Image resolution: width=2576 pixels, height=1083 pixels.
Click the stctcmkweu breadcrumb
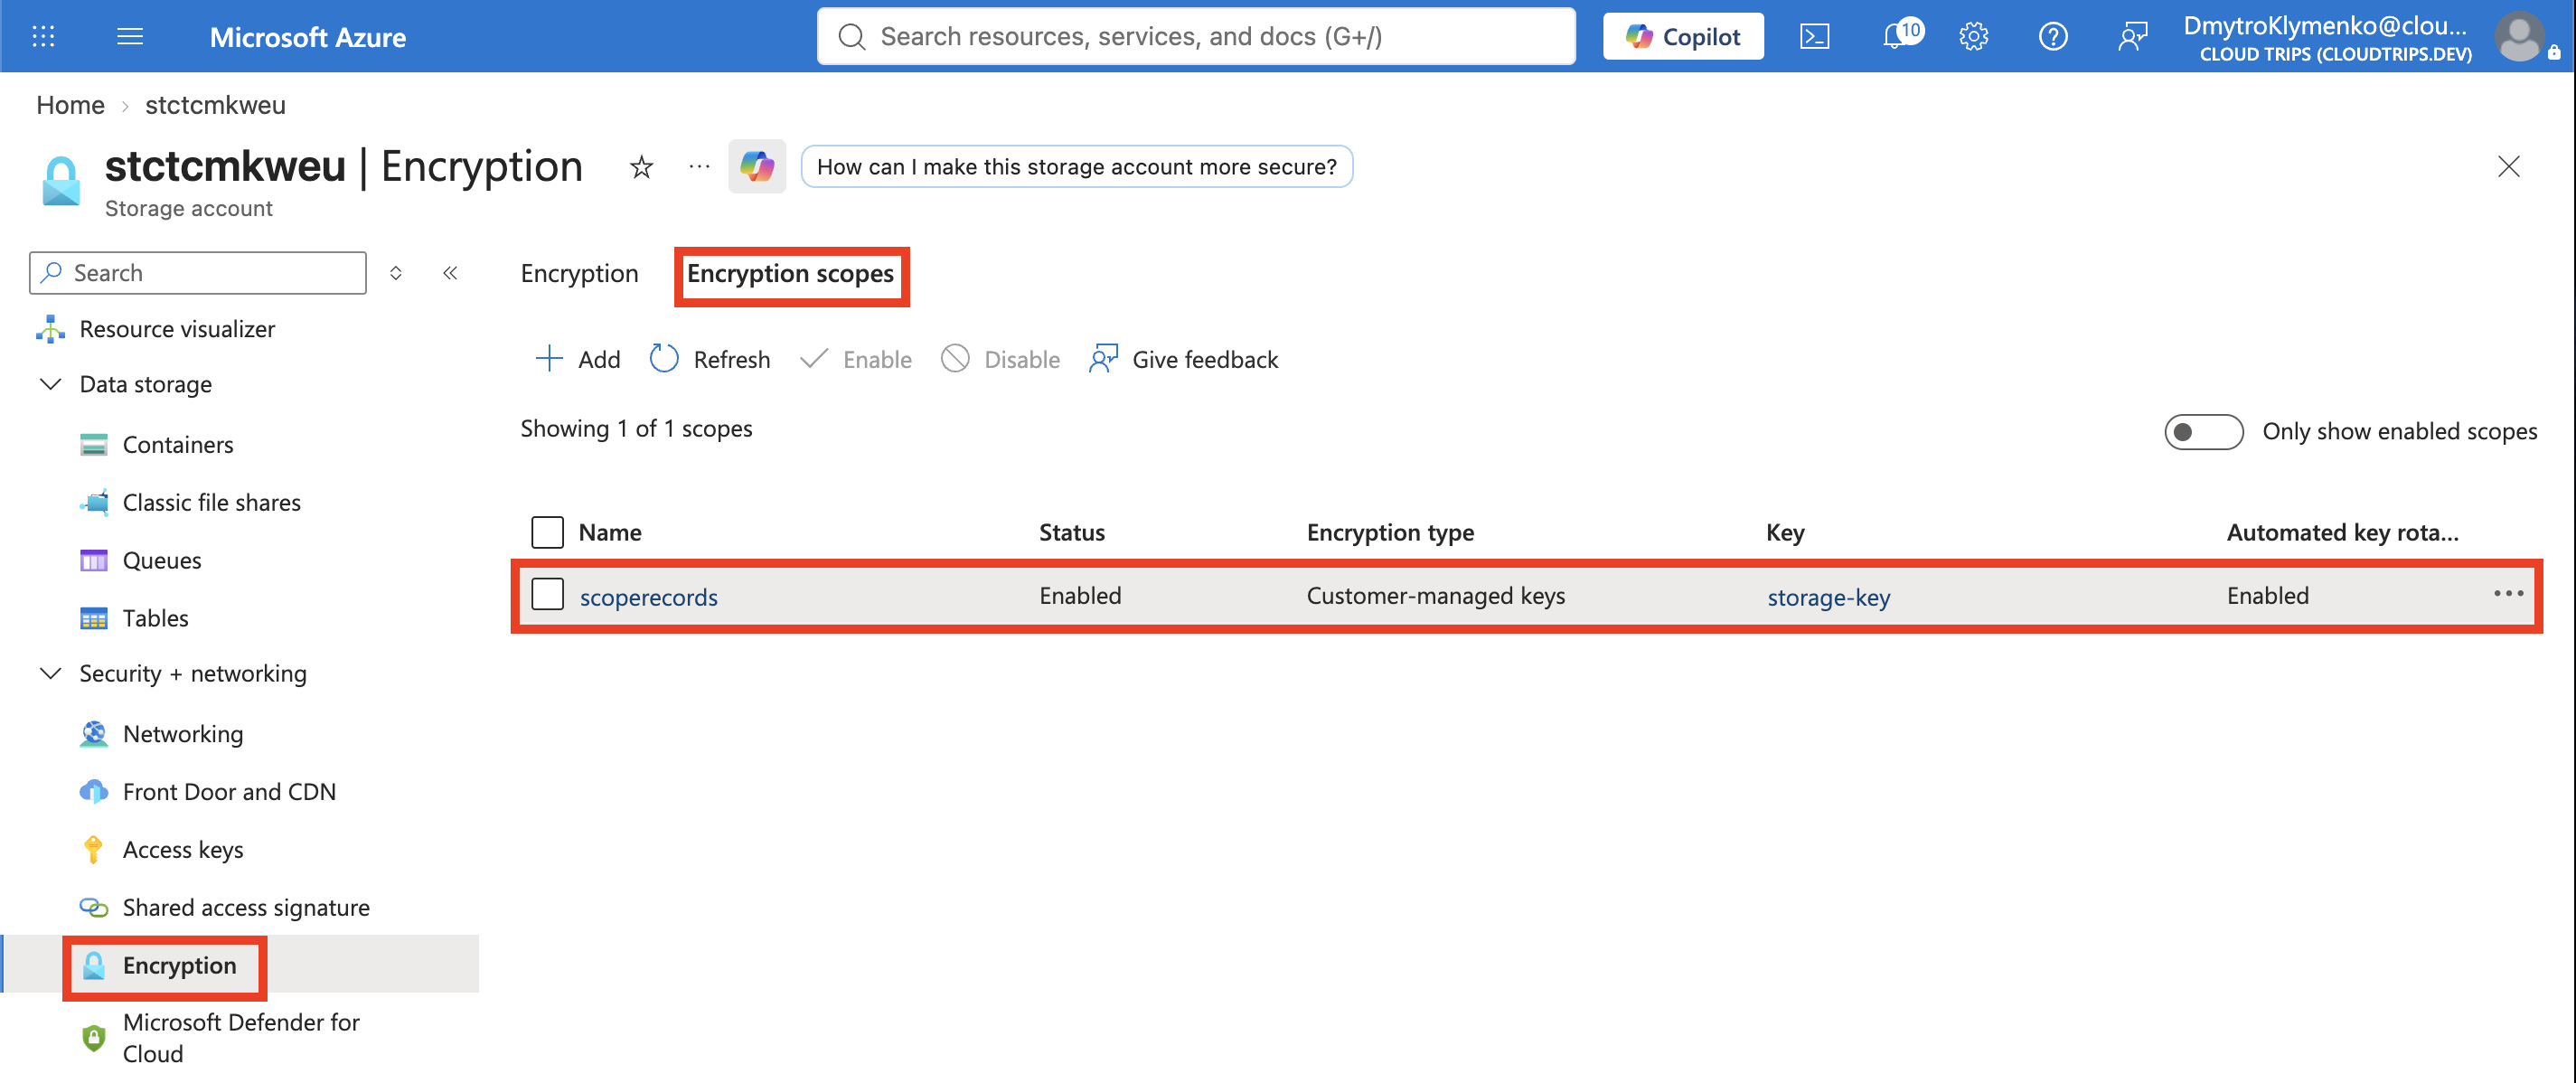[x=215, y=104]
